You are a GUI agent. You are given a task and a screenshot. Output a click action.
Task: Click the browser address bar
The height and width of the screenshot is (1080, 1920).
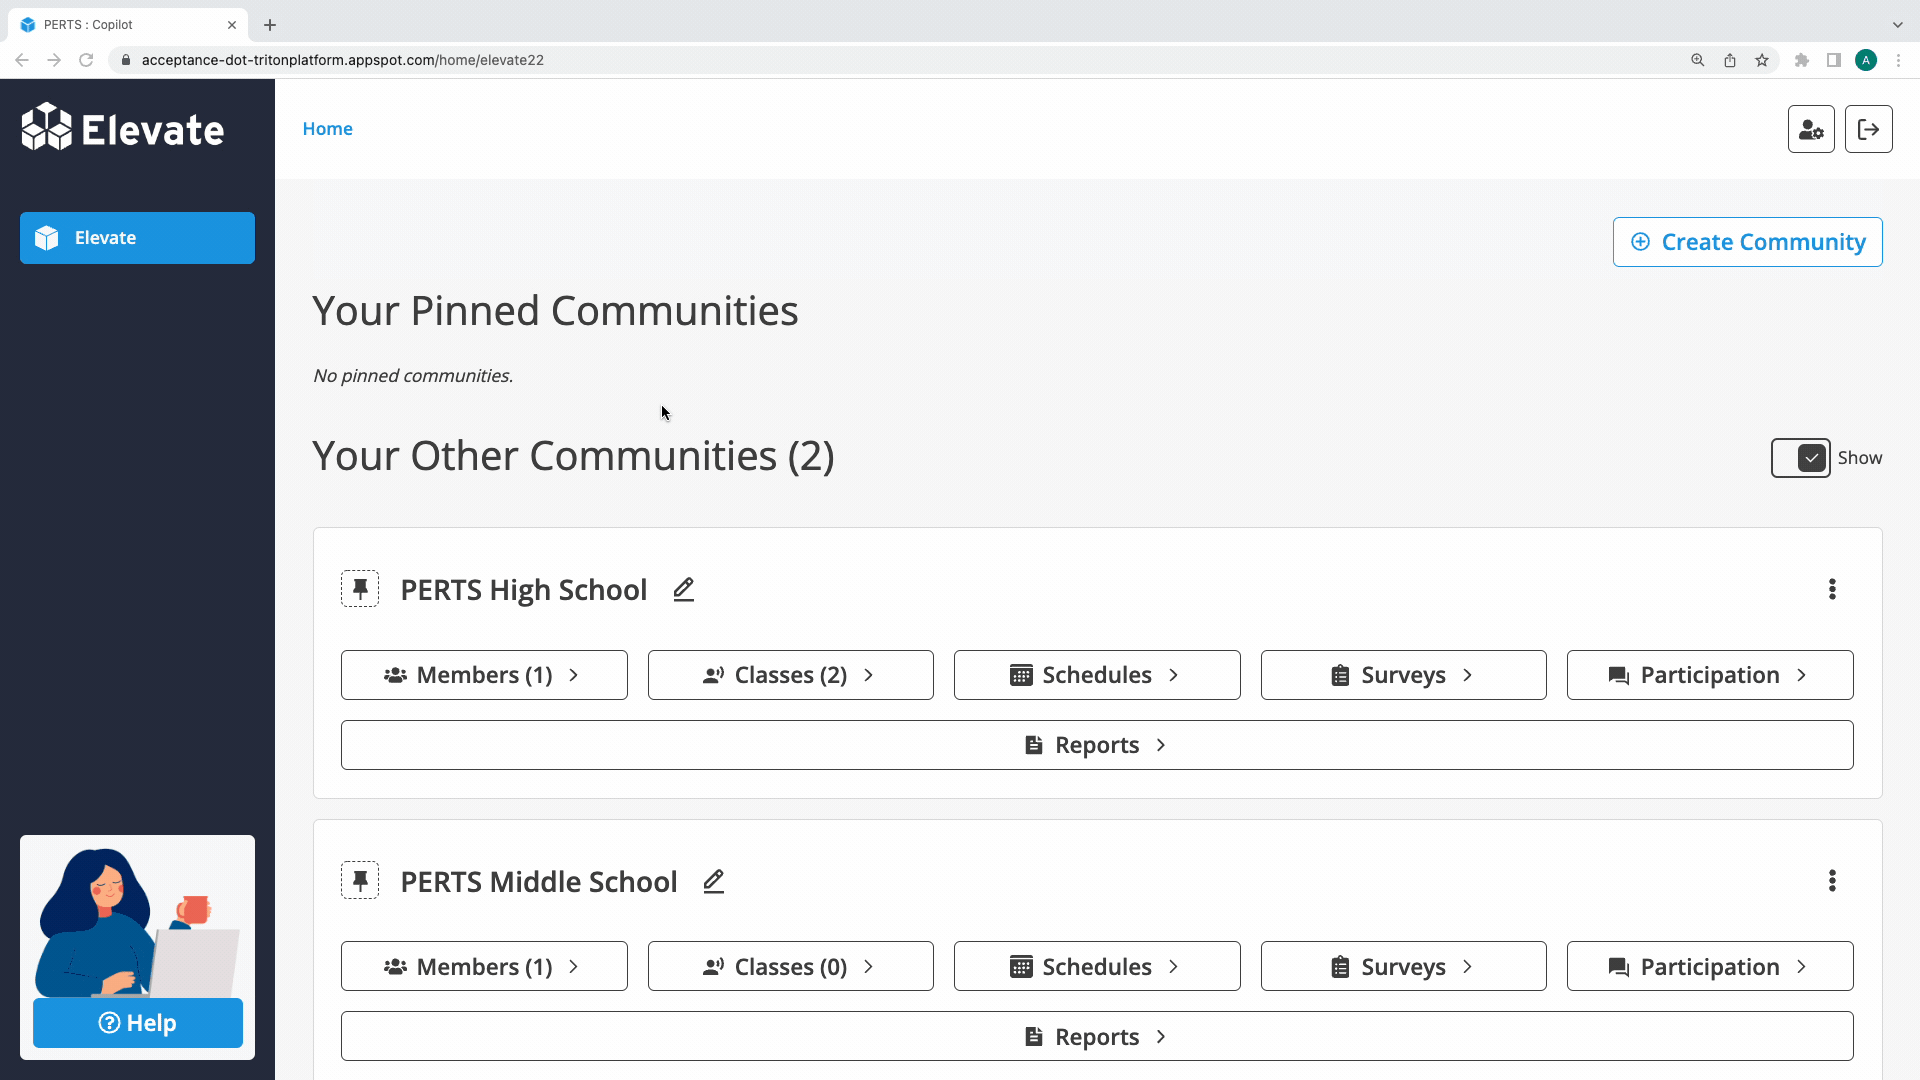600,60
